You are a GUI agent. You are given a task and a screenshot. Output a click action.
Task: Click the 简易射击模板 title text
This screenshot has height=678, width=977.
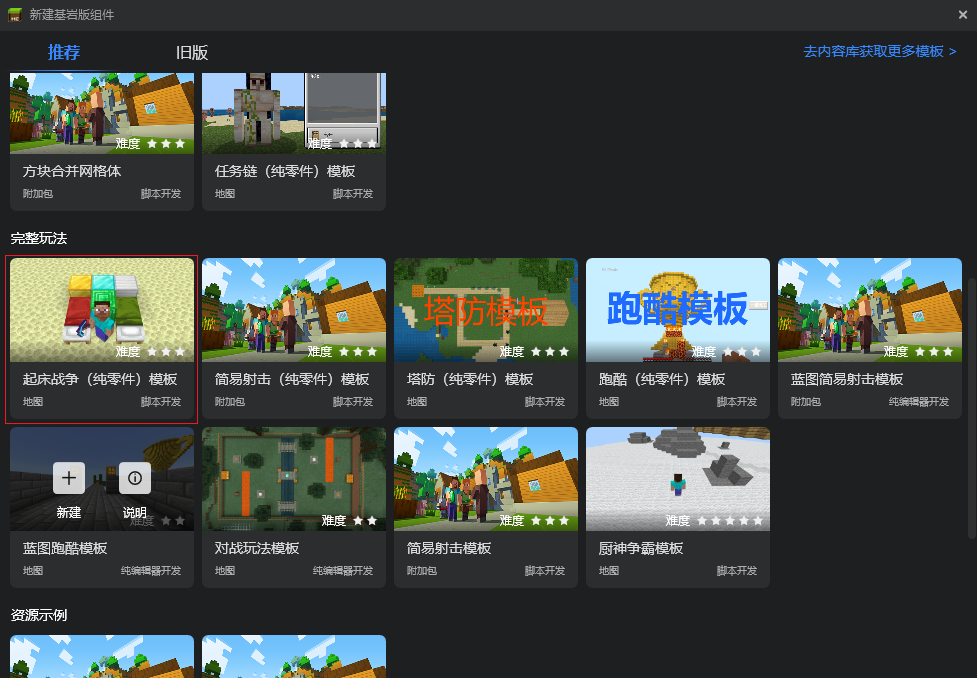[x=449, y=548]
